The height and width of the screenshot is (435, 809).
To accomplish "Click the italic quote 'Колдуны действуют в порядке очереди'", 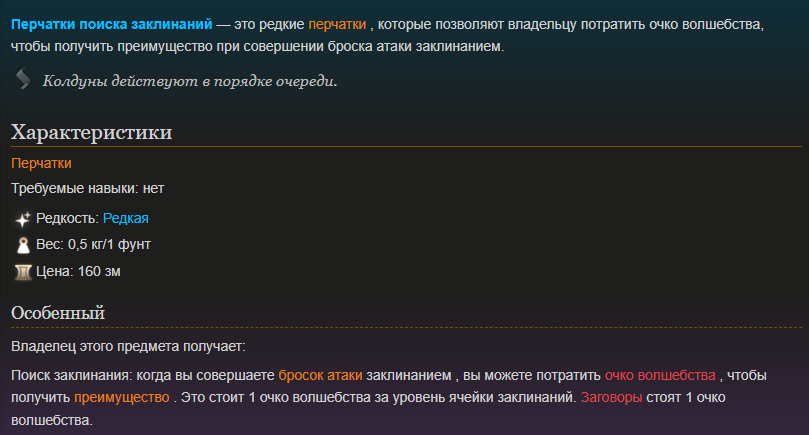I will coord(190,81).
